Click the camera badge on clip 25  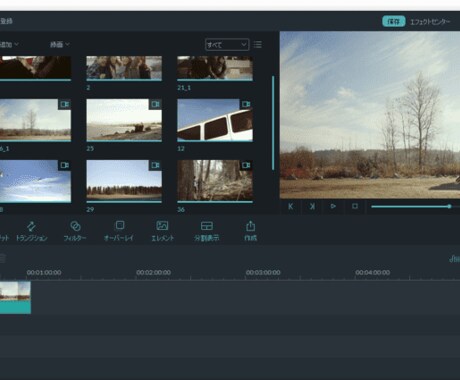155,104
